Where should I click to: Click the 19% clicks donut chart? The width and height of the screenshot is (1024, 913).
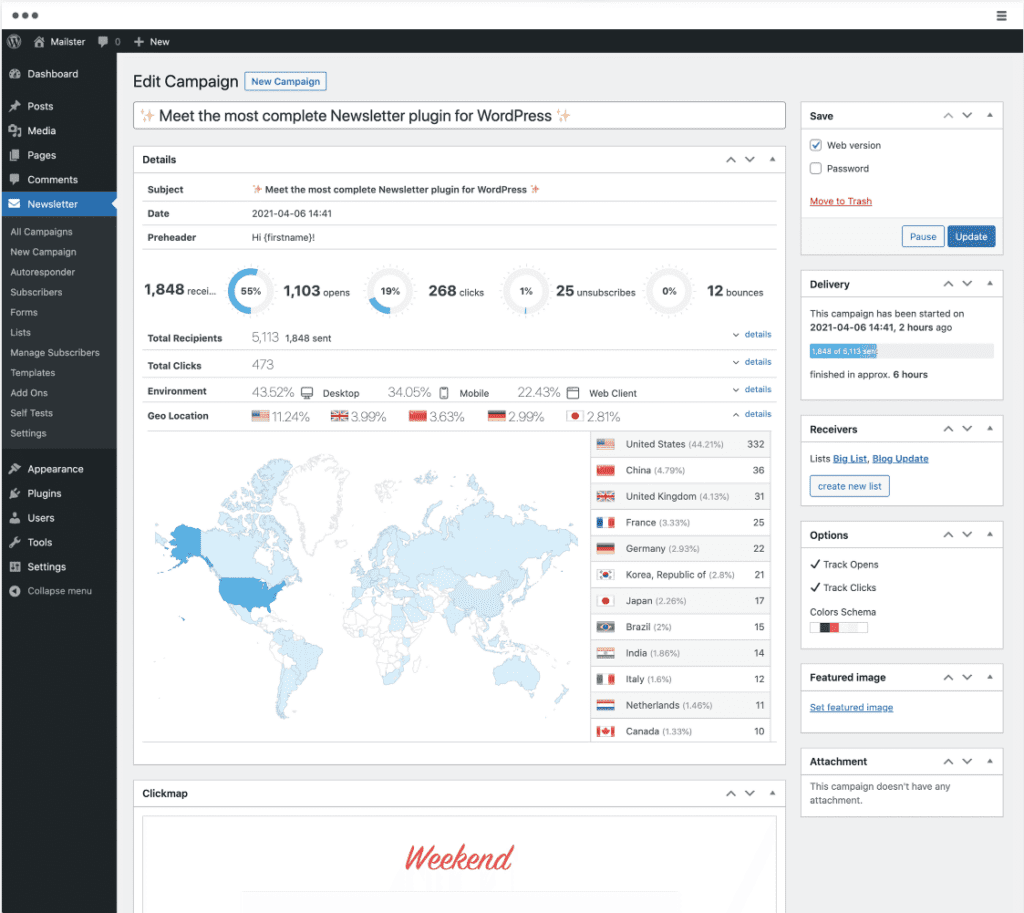coord(390,291)
